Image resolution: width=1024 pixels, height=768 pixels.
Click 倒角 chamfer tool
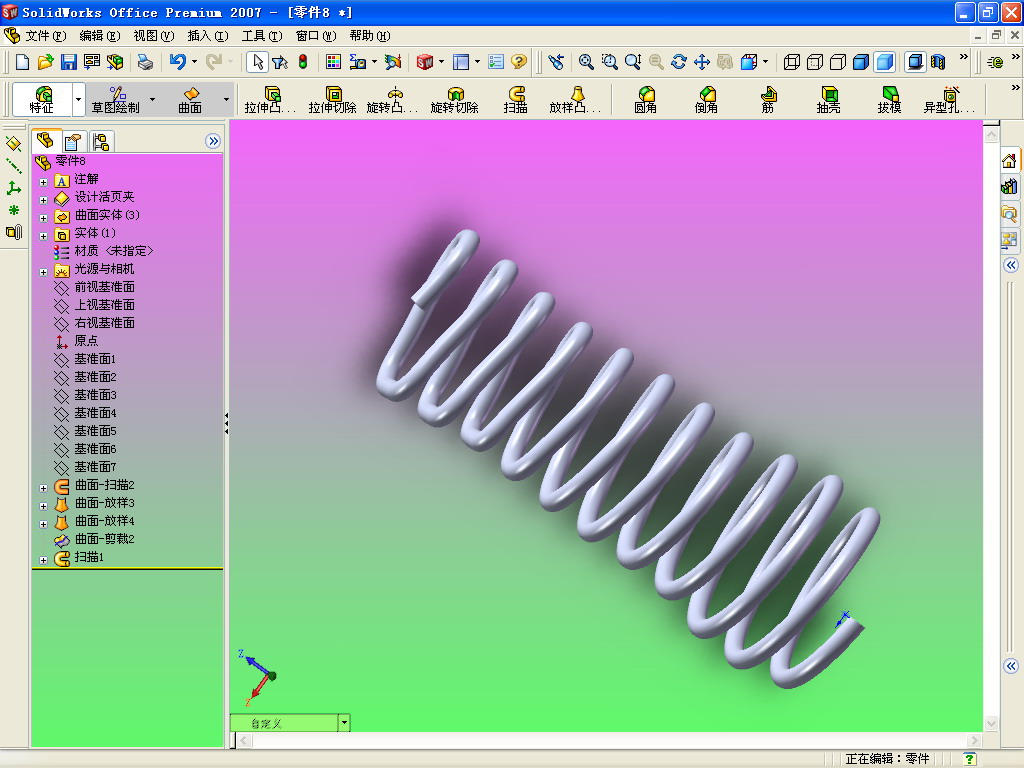click(x=707, y=99)
